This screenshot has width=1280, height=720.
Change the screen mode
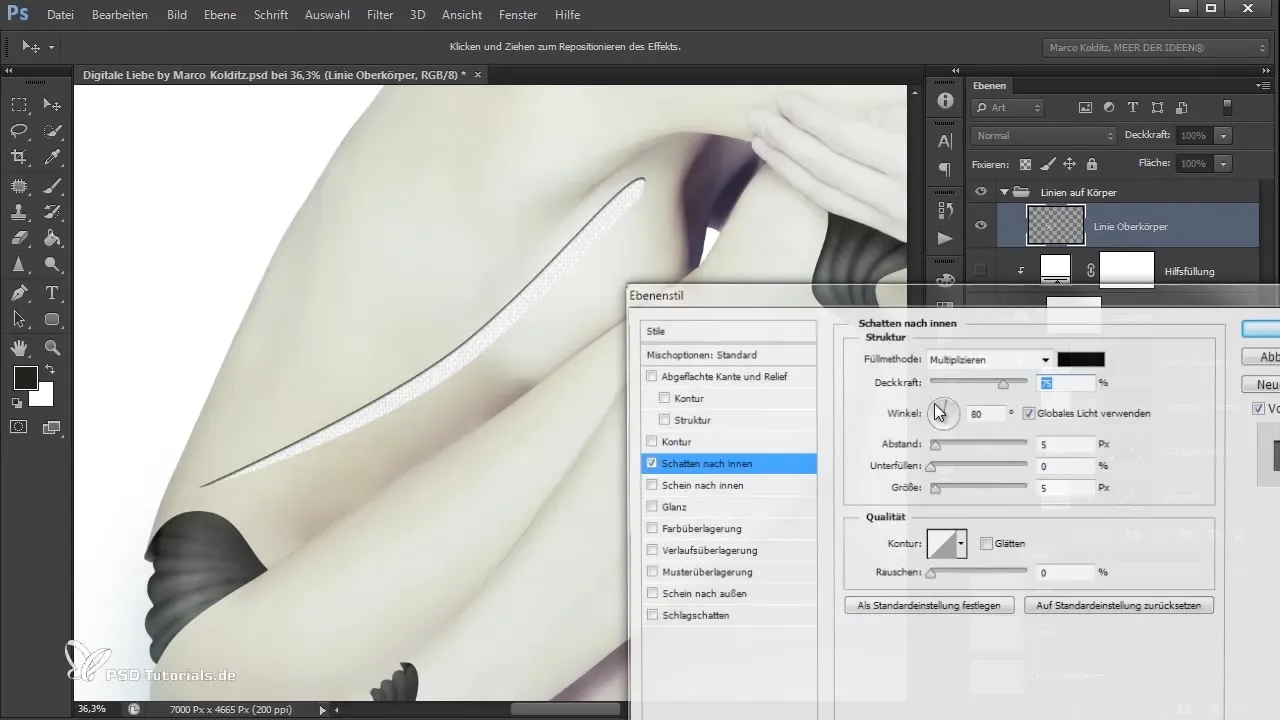52,427
